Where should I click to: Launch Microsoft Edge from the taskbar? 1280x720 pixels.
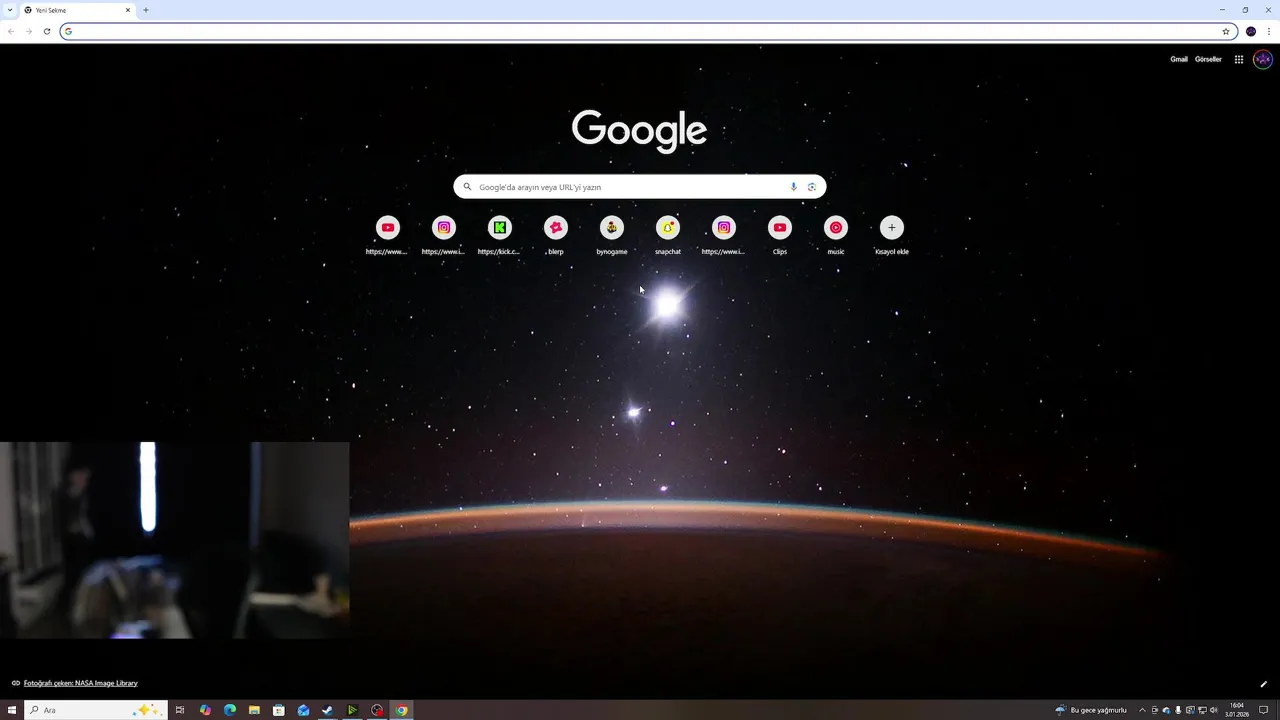point(230,710)
